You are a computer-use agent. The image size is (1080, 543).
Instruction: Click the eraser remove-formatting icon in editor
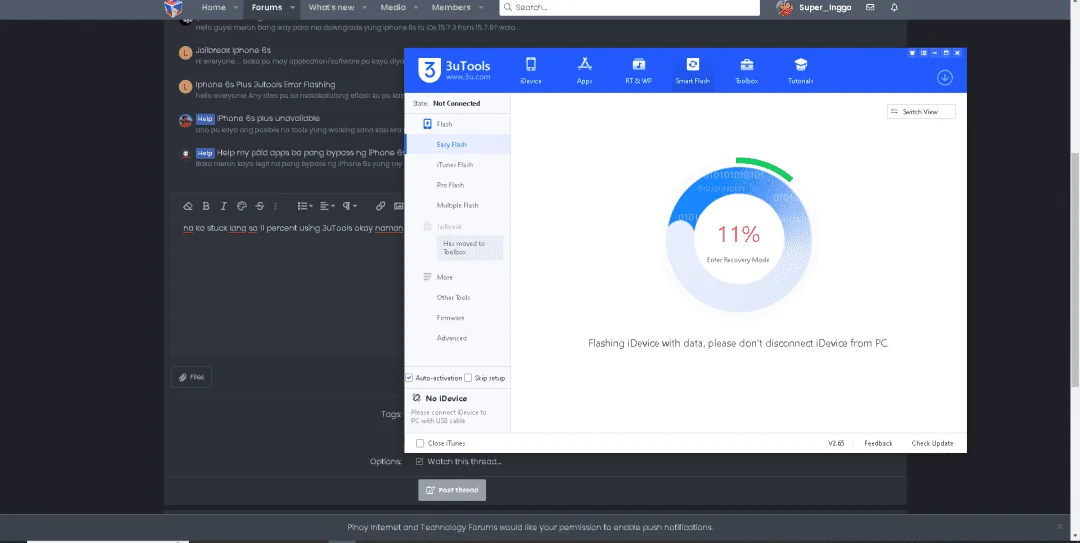[x=187, y=206]
